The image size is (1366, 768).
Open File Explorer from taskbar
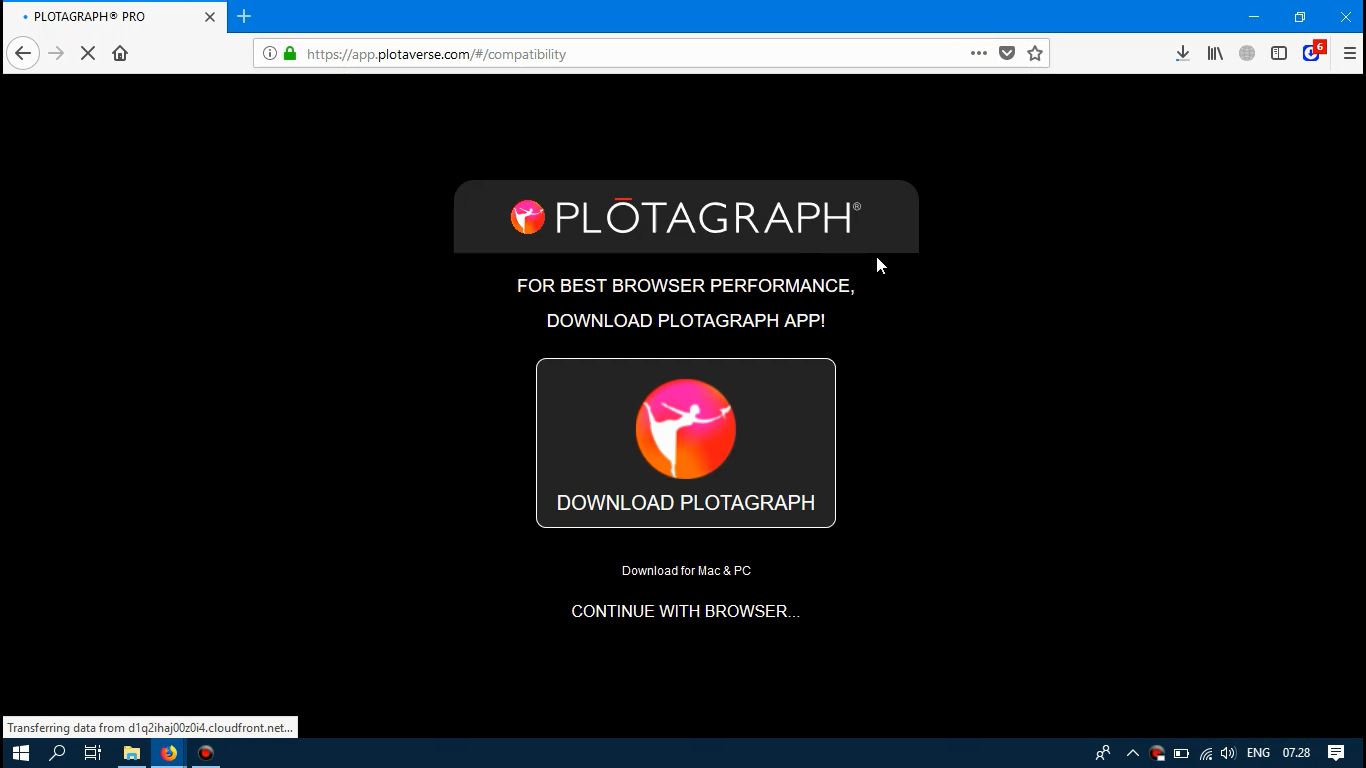tap(131, 753)
